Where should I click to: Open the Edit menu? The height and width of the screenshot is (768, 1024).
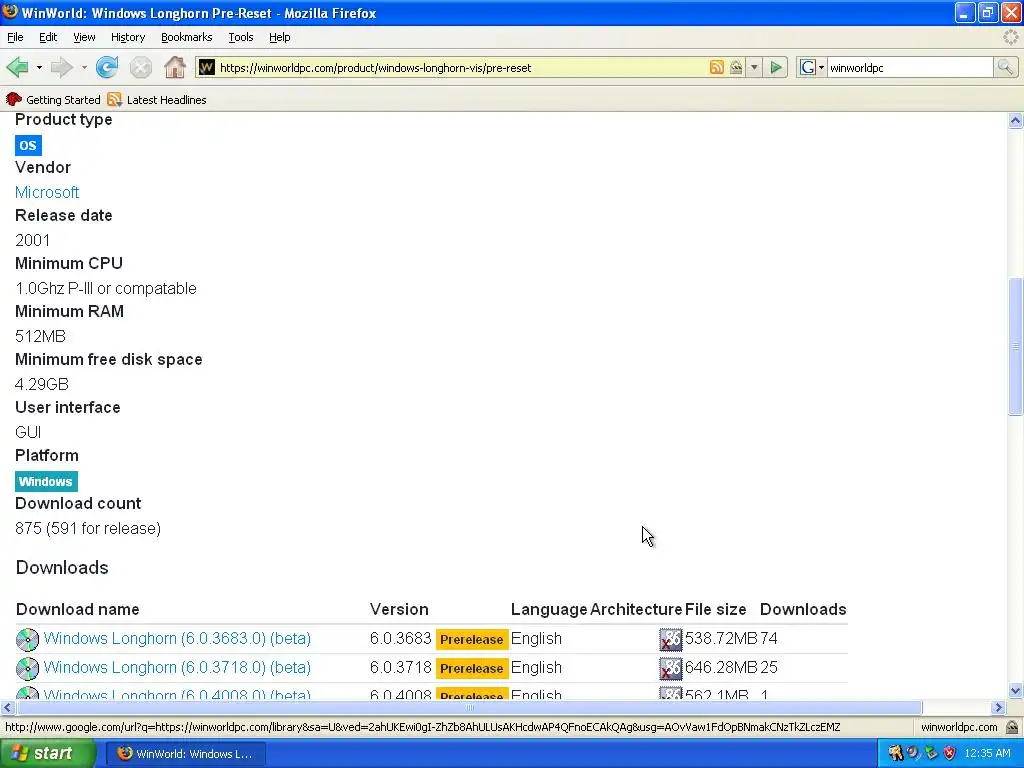tap(48, 37)
